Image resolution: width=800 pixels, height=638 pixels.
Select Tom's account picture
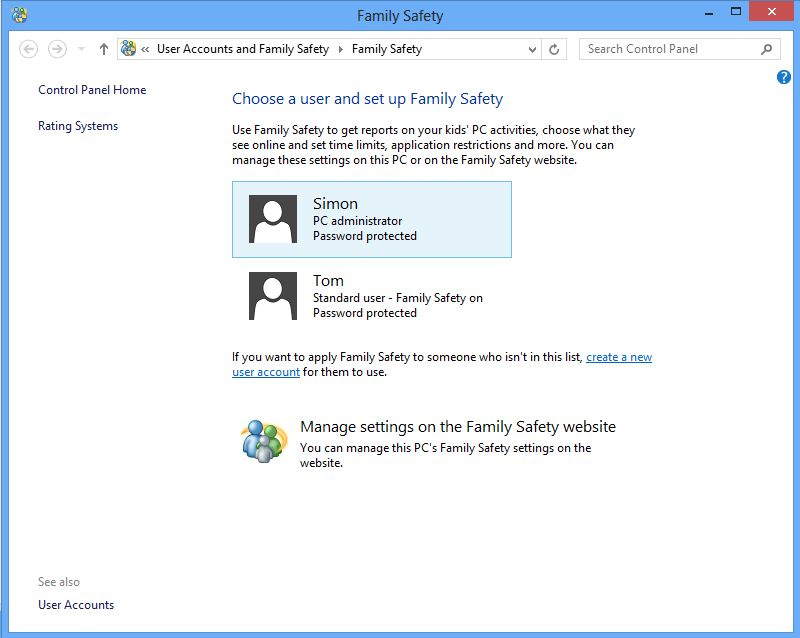(273, 296)
